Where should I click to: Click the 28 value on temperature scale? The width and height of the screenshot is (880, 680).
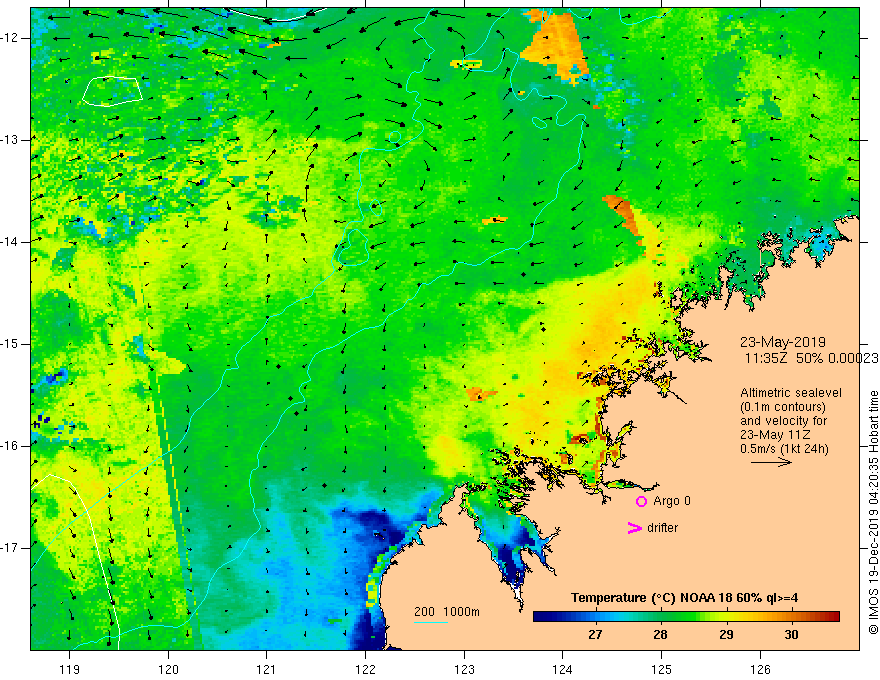[x=661, y=635]
